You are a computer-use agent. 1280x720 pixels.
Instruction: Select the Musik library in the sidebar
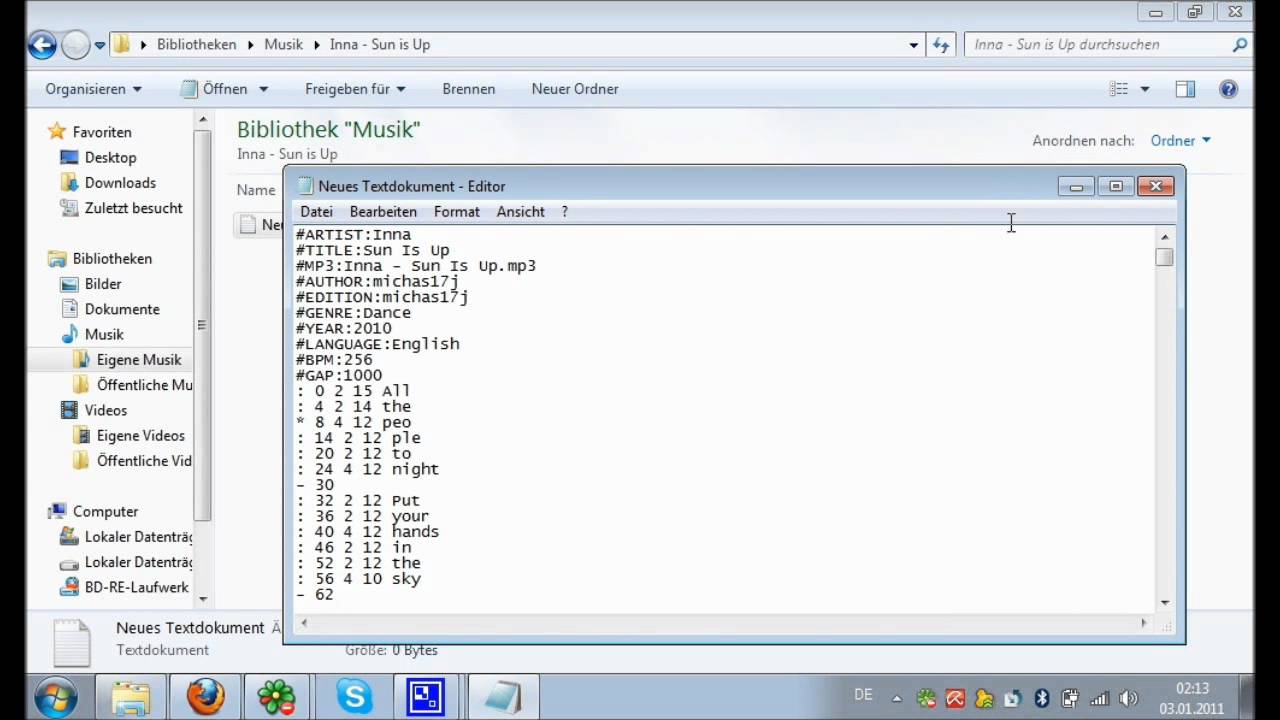coord(104,334)
